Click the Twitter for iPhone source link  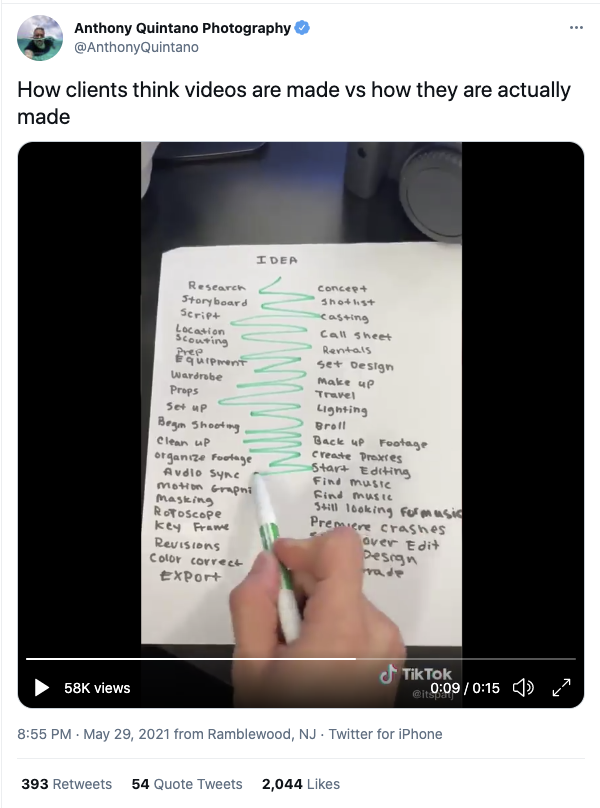click(x=386, y=734)
